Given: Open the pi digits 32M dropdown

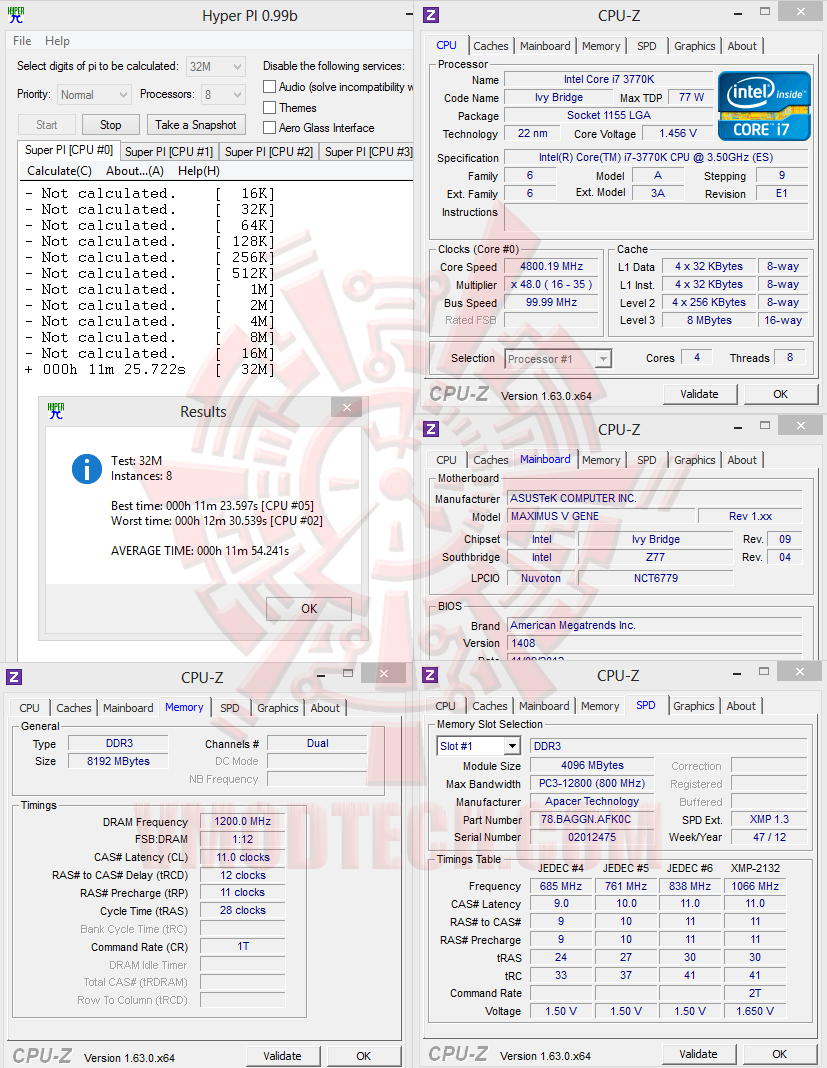Looking at the screenshot, I should click(x=215, y=67).
